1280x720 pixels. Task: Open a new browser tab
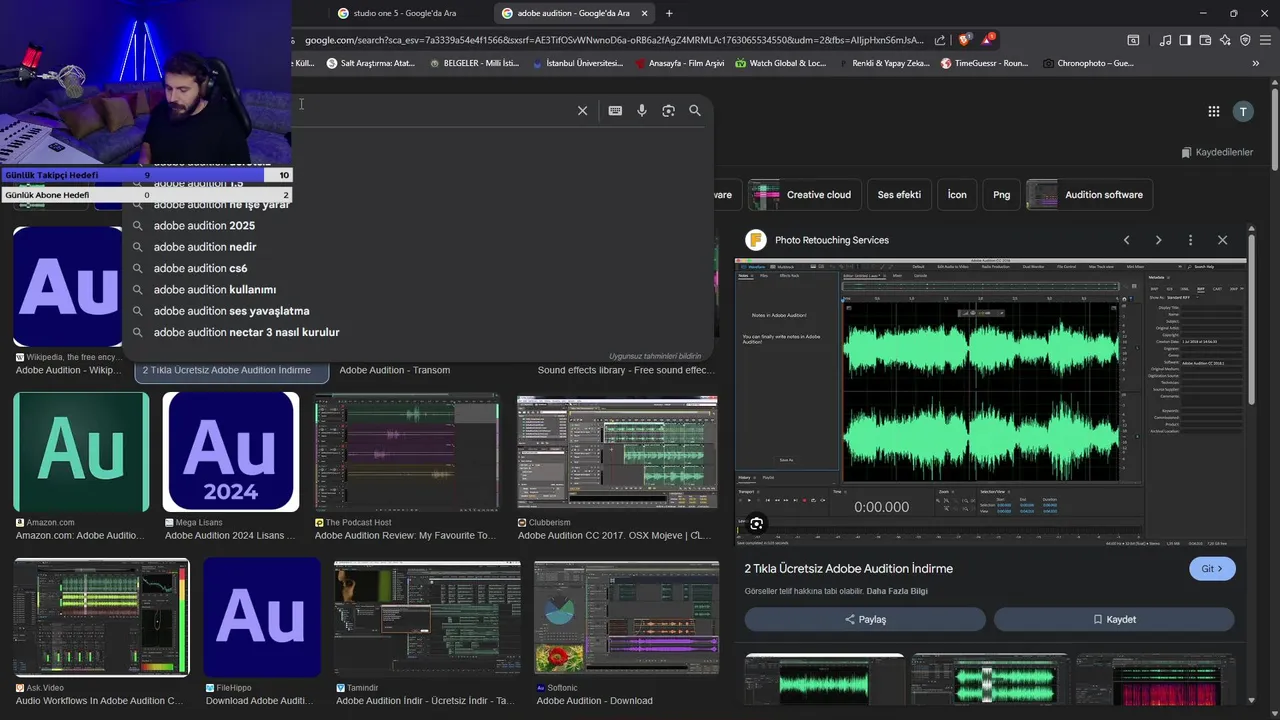(669, 13)
